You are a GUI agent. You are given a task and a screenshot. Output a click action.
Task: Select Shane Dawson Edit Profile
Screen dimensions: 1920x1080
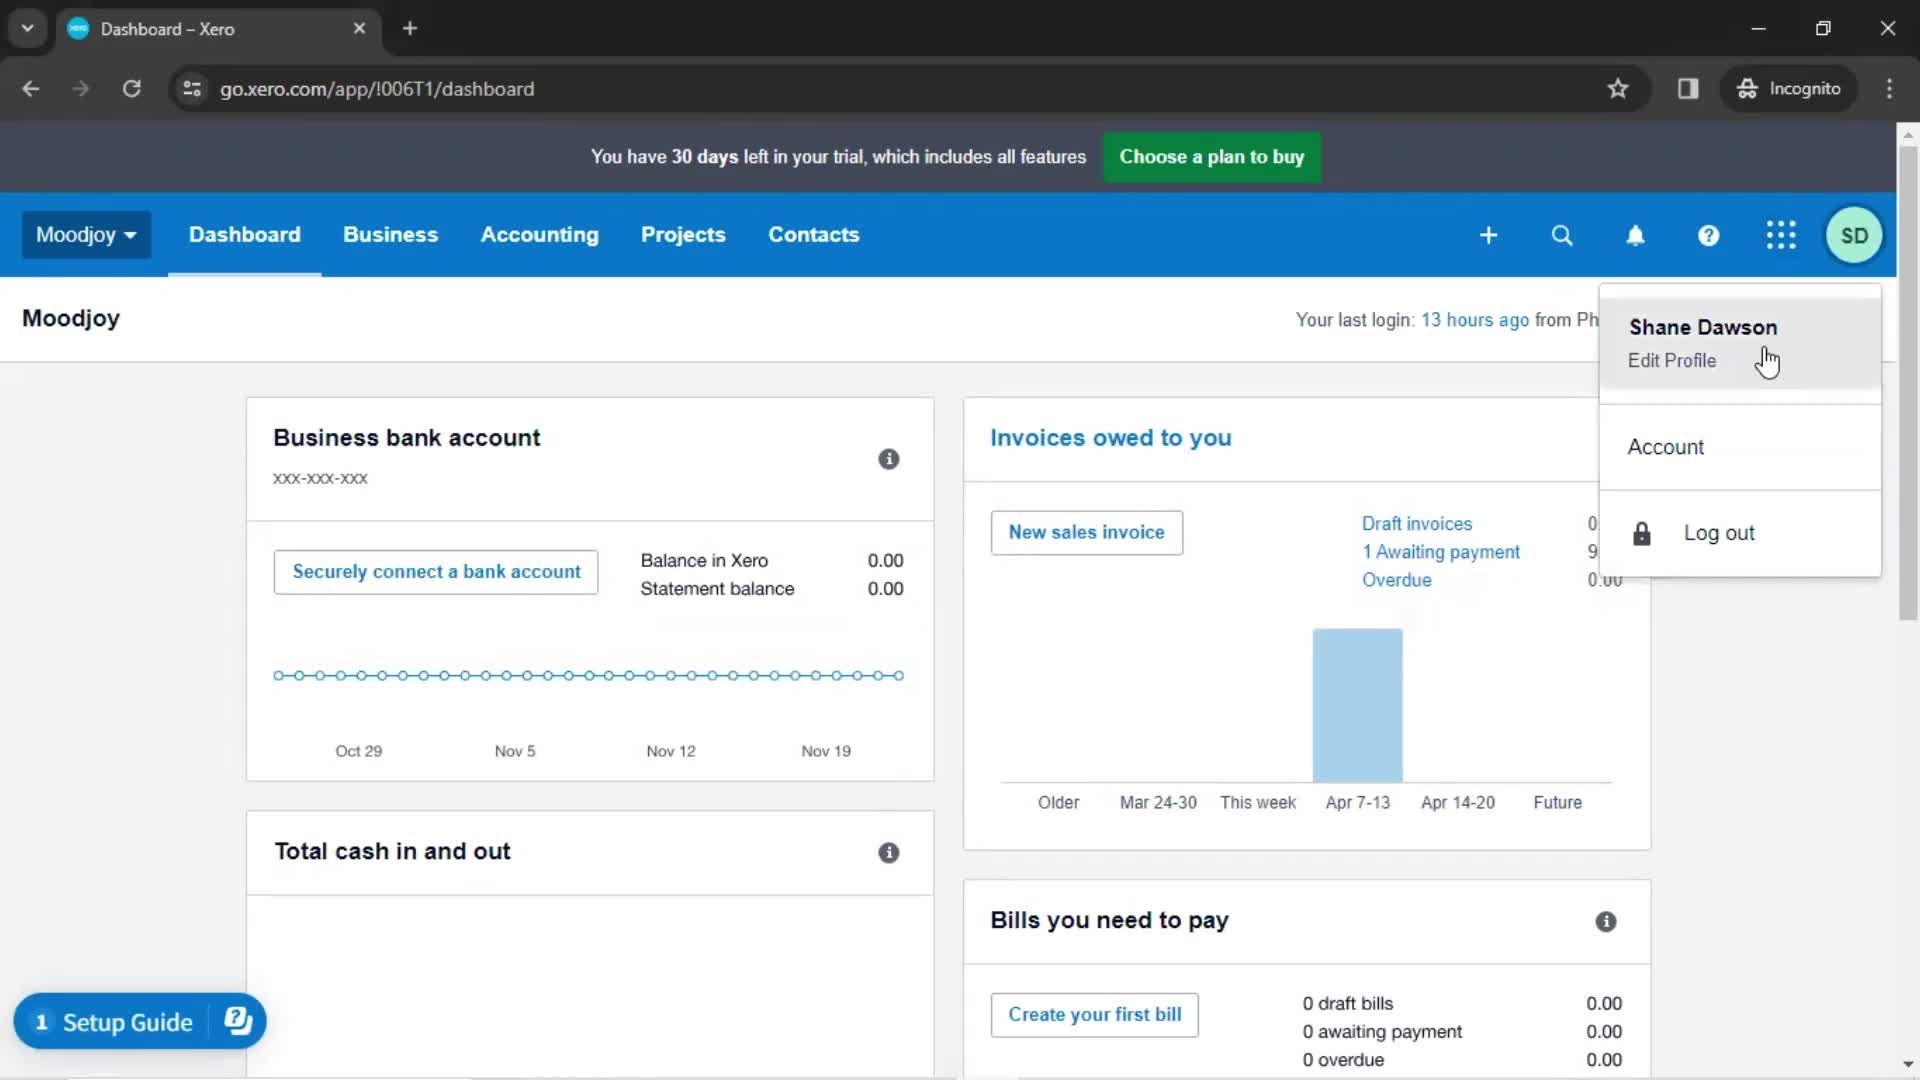tap(1740, 343)
